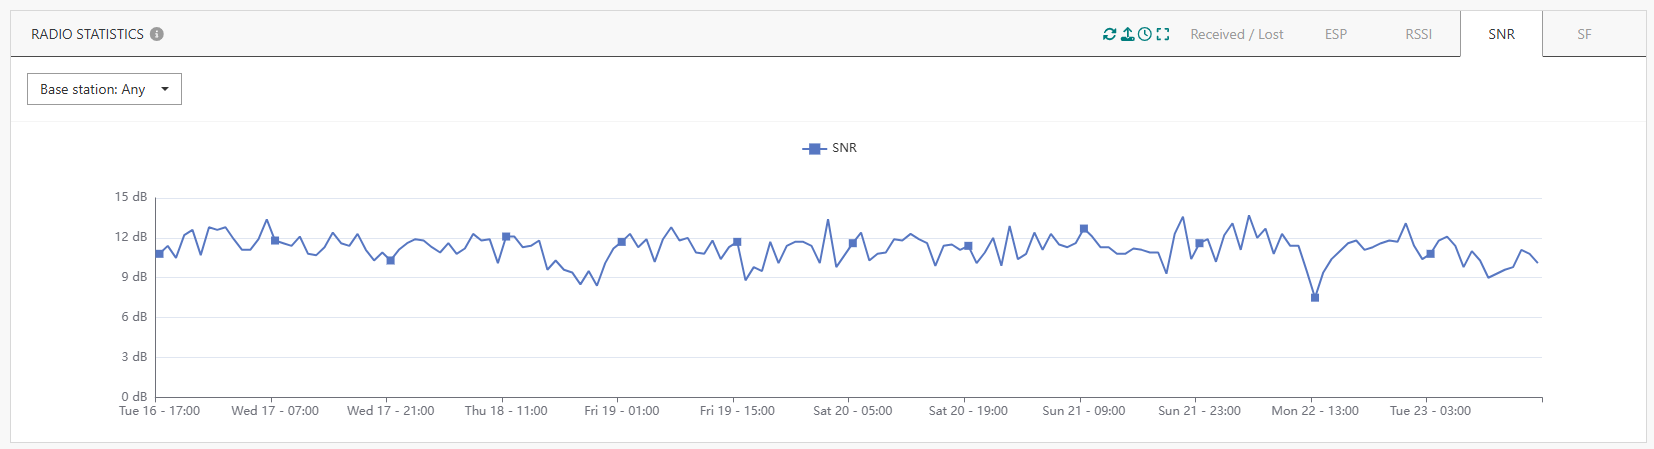
Task: Click the first data marker at Tue 16 - 17:00
Action: [159, 254]
